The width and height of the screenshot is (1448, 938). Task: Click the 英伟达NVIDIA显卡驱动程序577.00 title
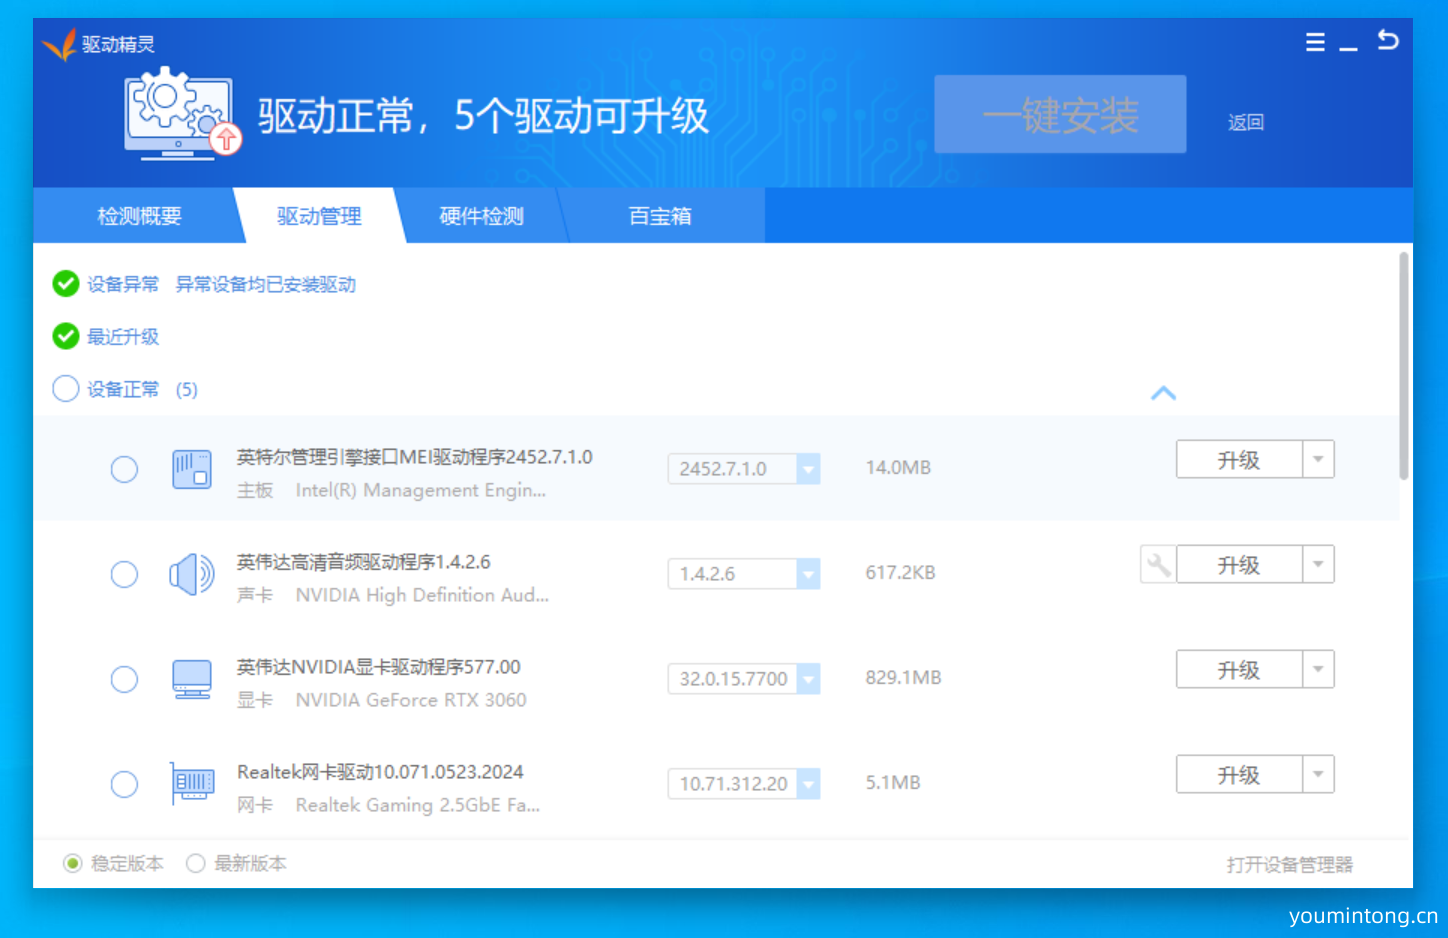[x=379, y=666]
